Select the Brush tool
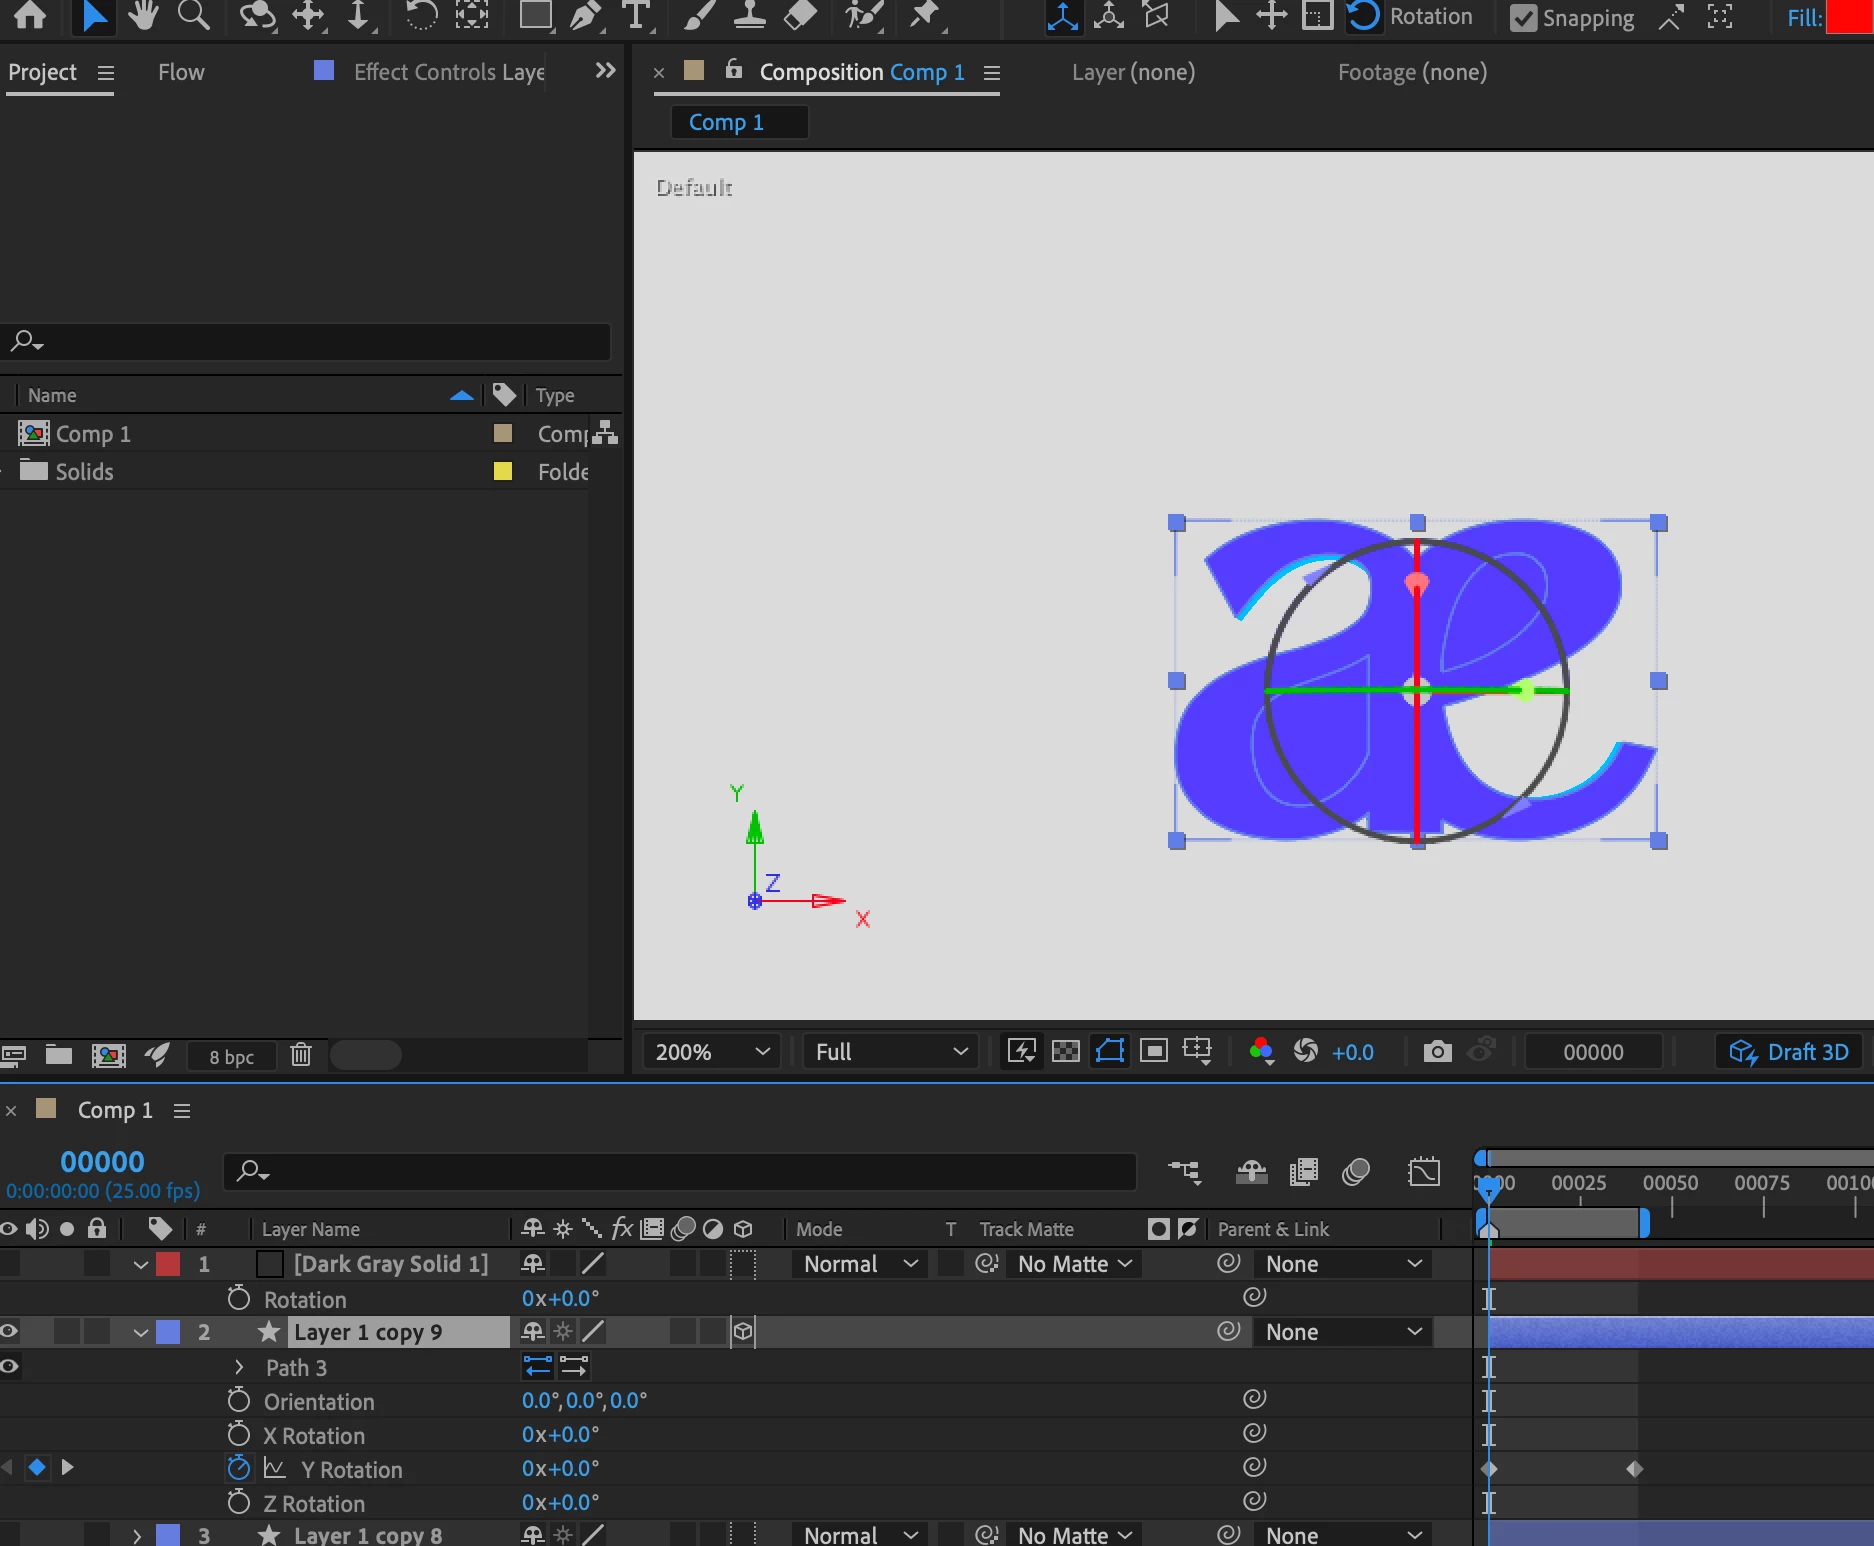 click(699, 16)
